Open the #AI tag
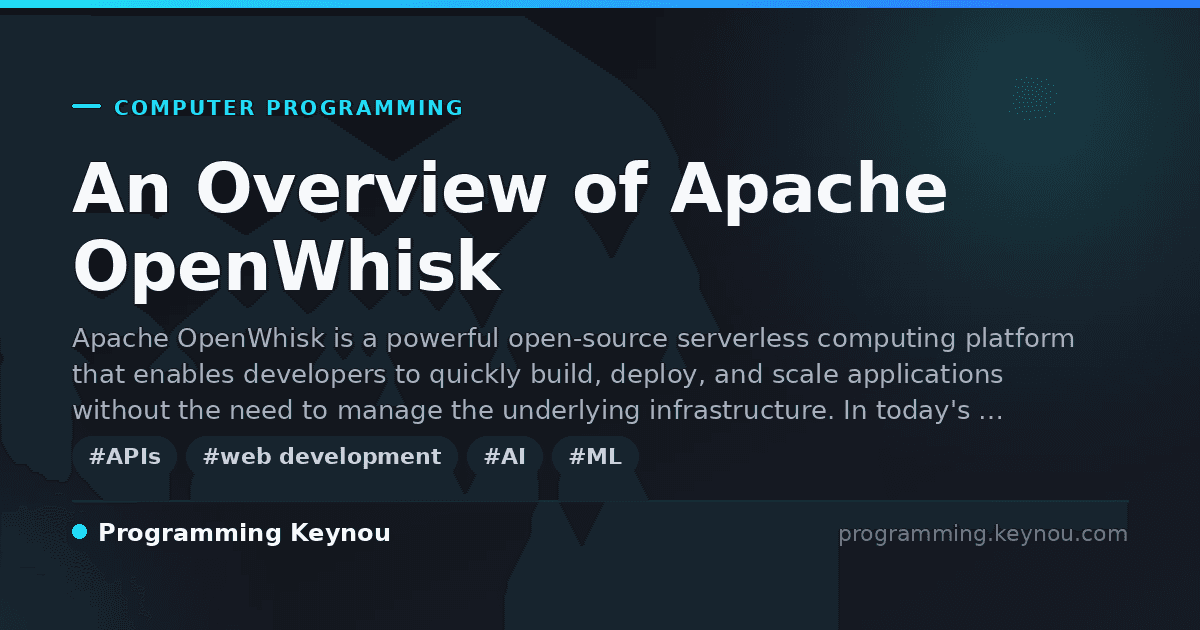The height and width of the screenshot is (630, 1200). coord(505,457)
